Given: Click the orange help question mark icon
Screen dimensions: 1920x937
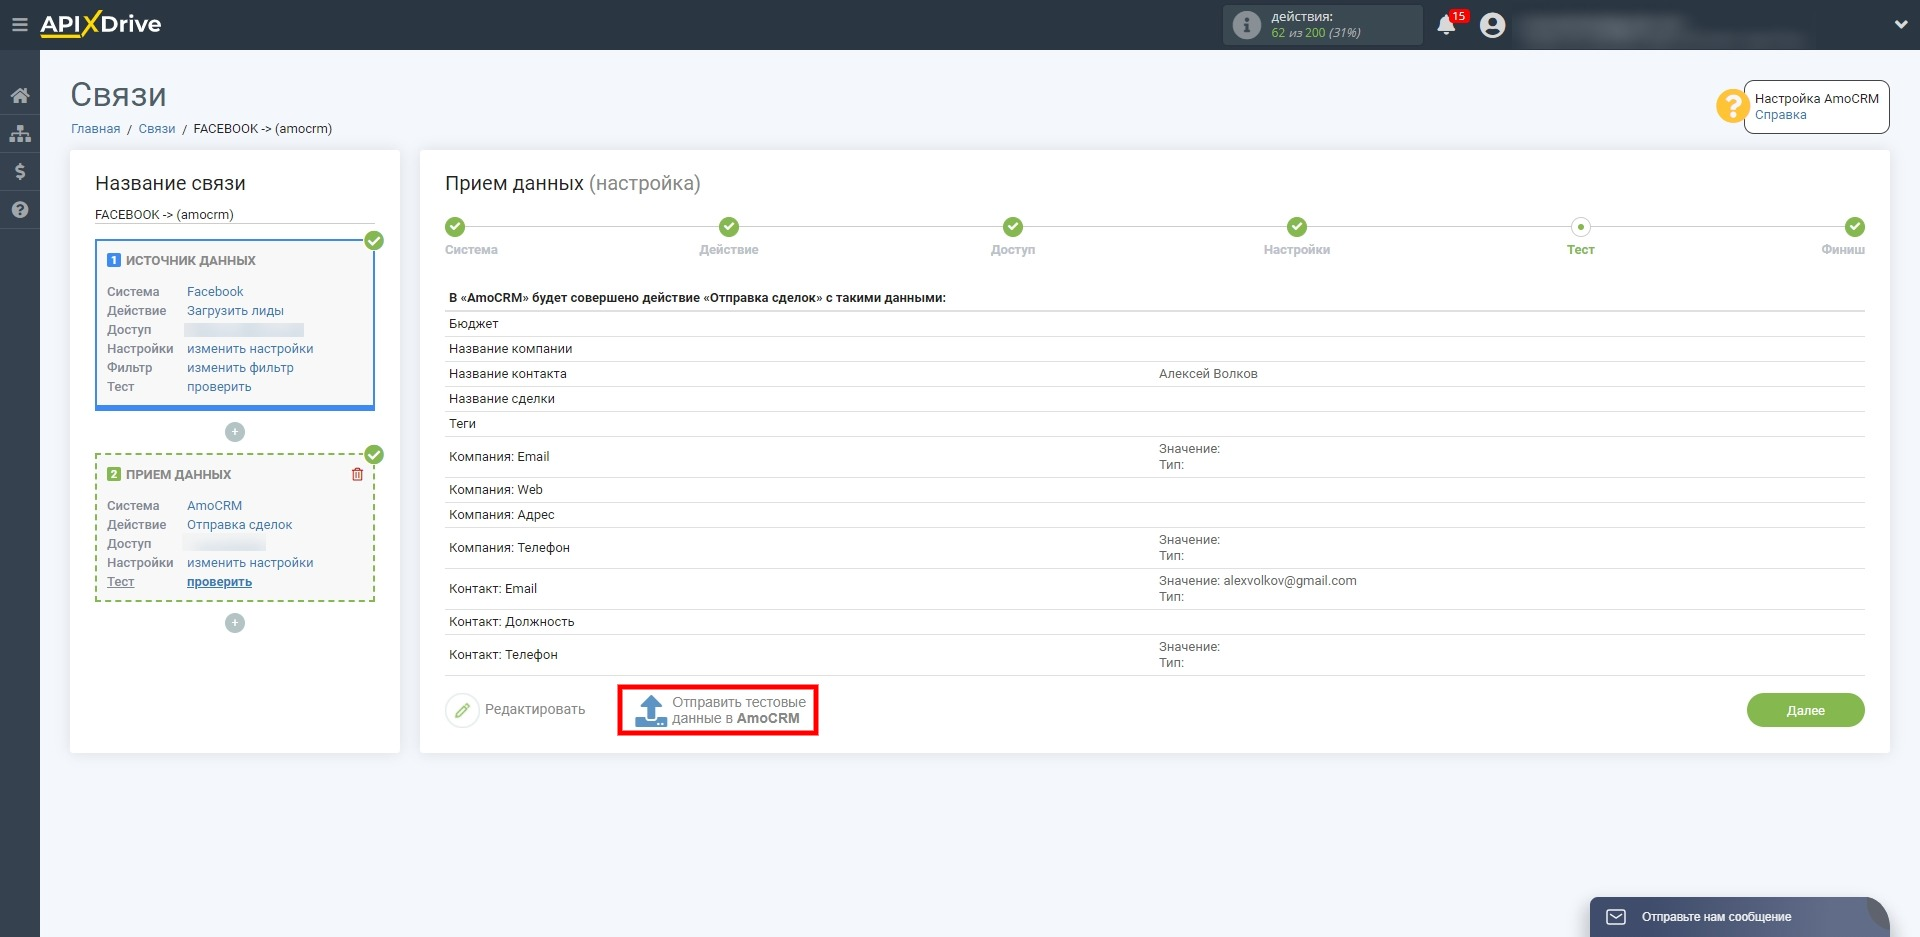Looking at the screenshot, I should [x=1731, y=106].
